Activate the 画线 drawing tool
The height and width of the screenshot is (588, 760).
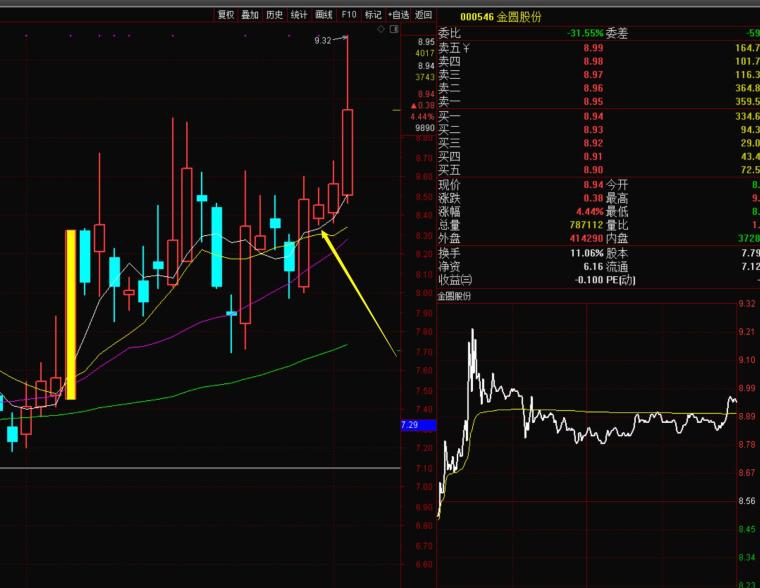click(x=324, y=15)
